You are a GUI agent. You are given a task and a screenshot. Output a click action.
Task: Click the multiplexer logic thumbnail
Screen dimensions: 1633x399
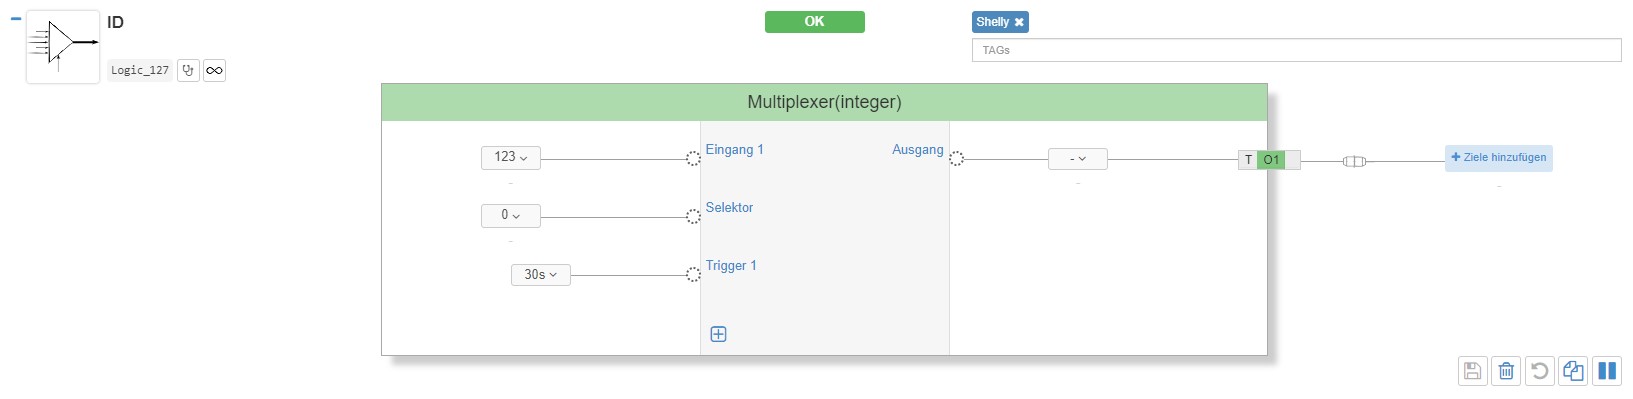[x=63, y=47]
